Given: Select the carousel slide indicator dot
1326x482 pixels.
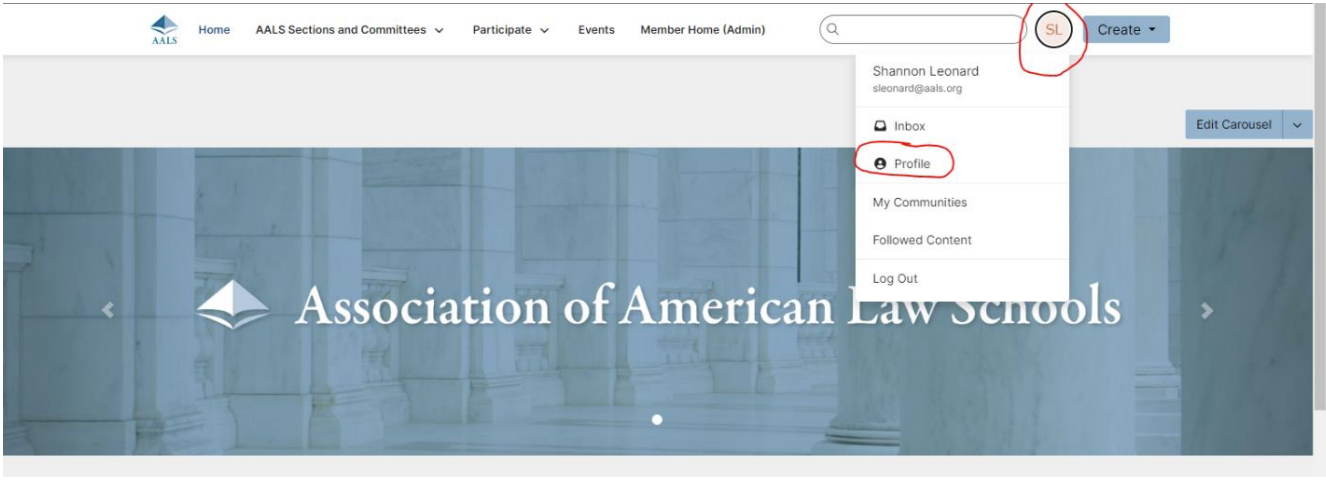Looking at the screenshot, I should pos(657,420).
